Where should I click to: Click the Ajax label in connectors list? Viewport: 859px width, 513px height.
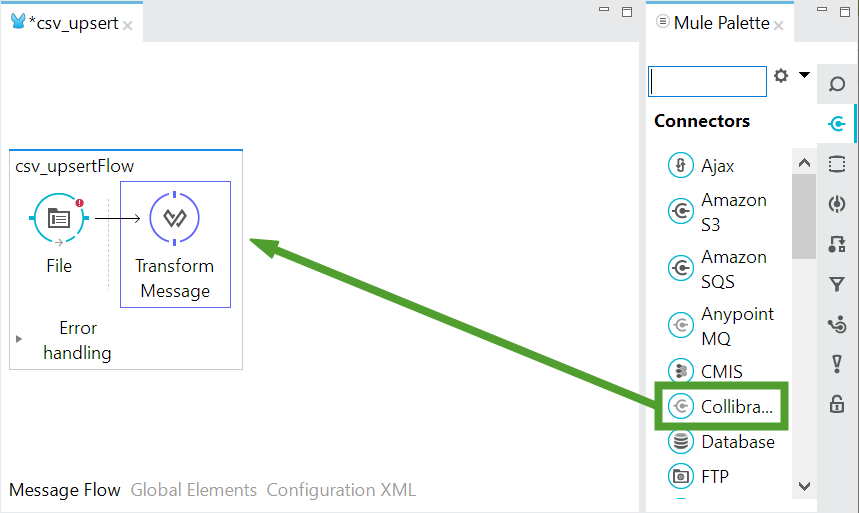pyautogui.click(x=717, y=166)
